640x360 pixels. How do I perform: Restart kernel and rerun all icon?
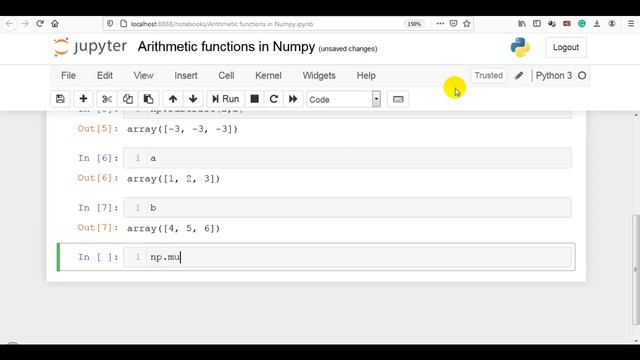tap(293, 99)
